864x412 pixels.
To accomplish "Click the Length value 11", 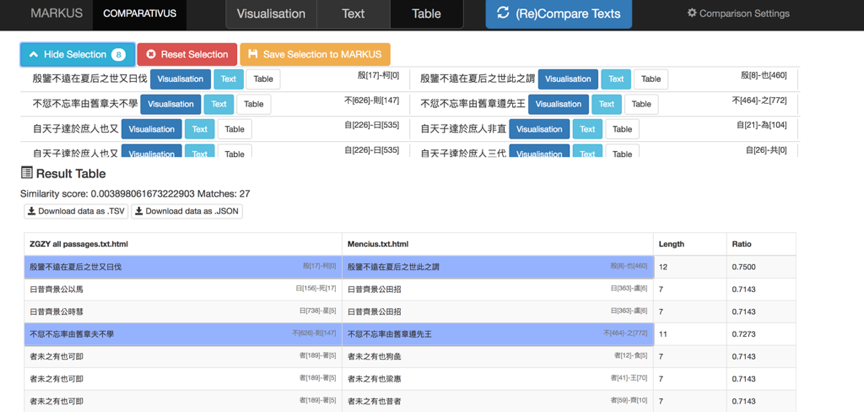I will [x=663, y=334].
